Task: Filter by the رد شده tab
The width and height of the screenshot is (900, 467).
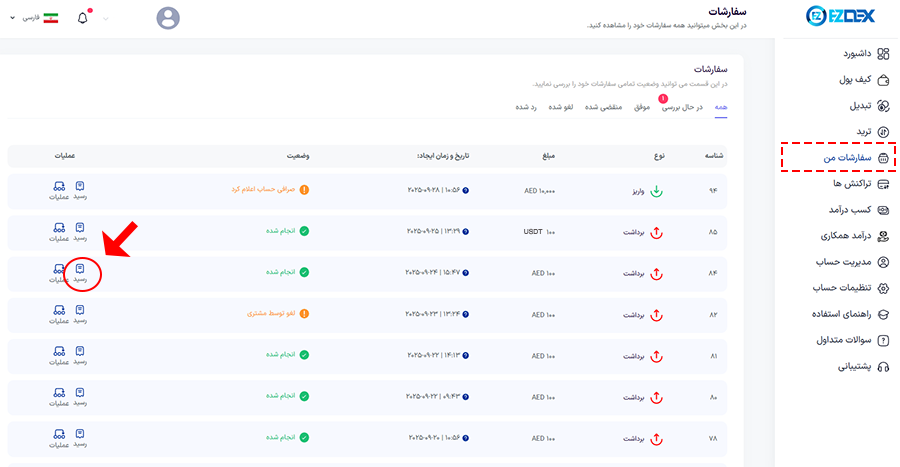Action: click(x=527, y=107)
